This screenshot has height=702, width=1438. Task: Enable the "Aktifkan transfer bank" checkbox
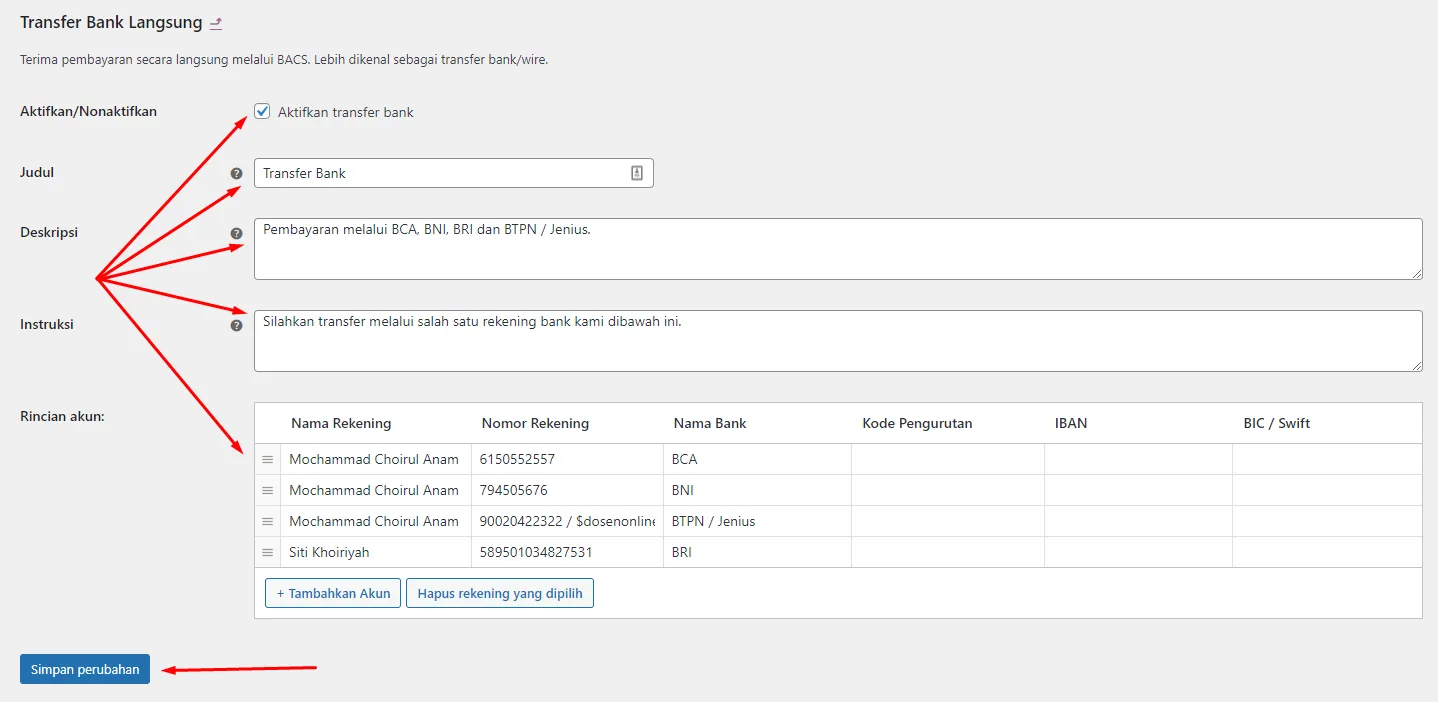click(262, 112)
